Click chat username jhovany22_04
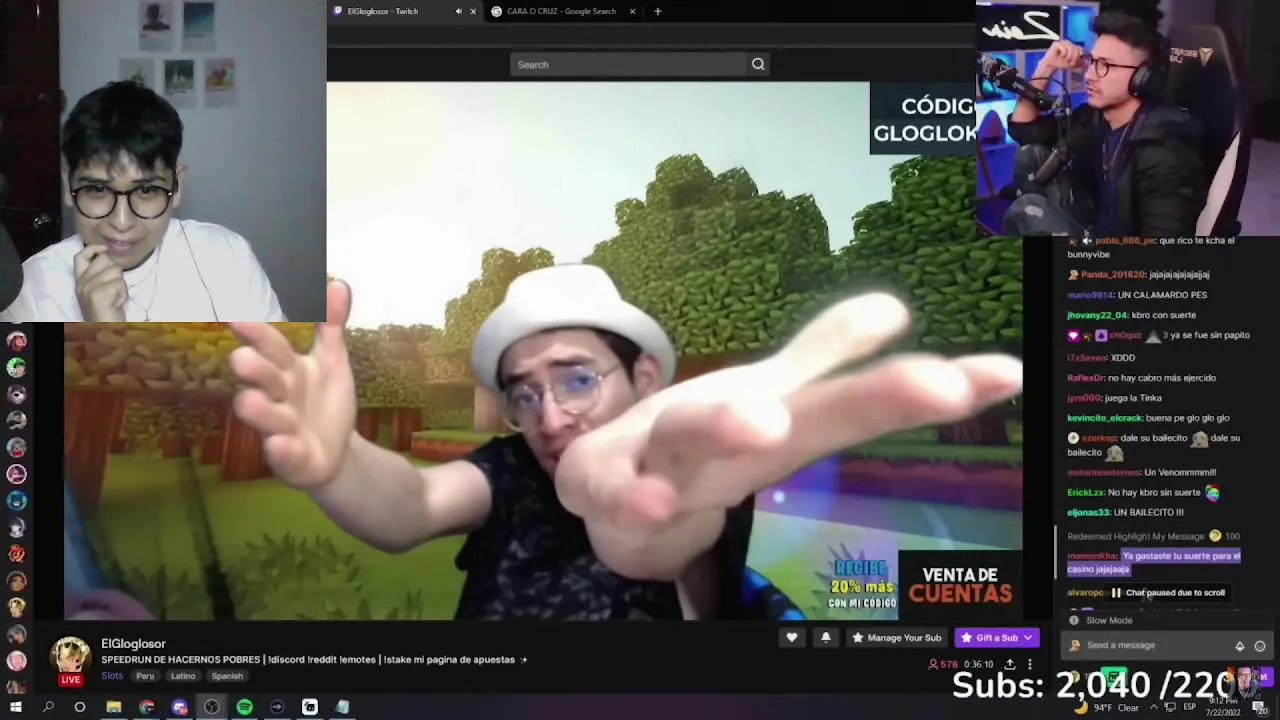 click(x=1097, y=315)
